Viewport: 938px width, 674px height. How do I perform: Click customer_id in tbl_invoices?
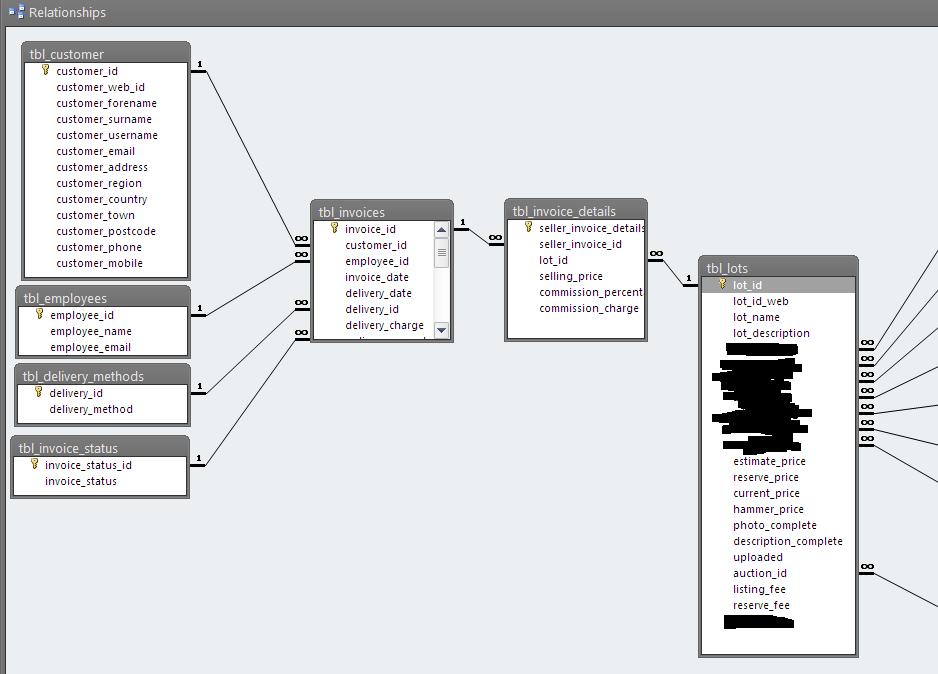point(376,245)
